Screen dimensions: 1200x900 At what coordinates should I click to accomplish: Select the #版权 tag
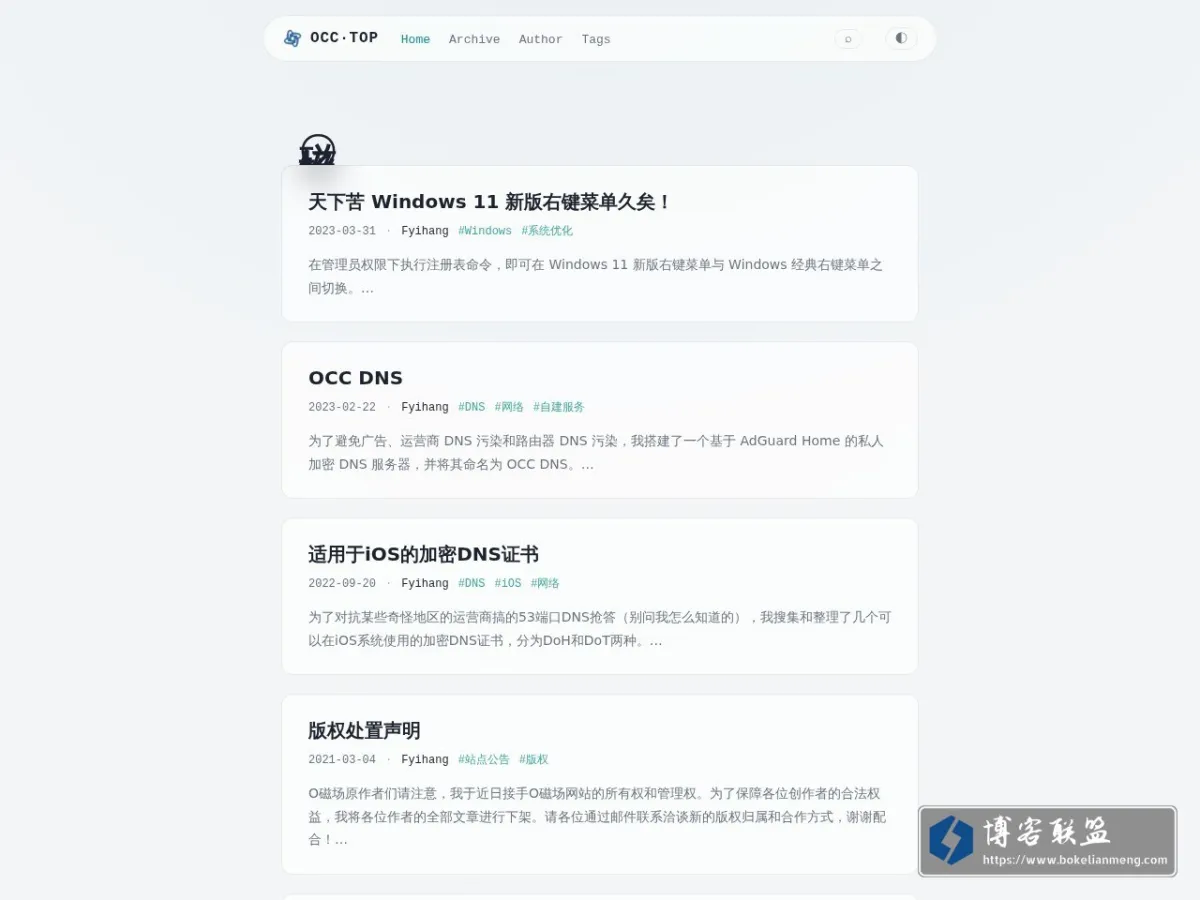534,759
